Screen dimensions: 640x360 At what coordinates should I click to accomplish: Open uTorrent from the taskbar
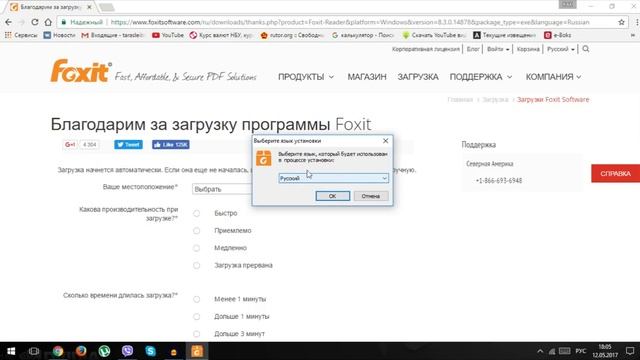click(x=104, y=351)
